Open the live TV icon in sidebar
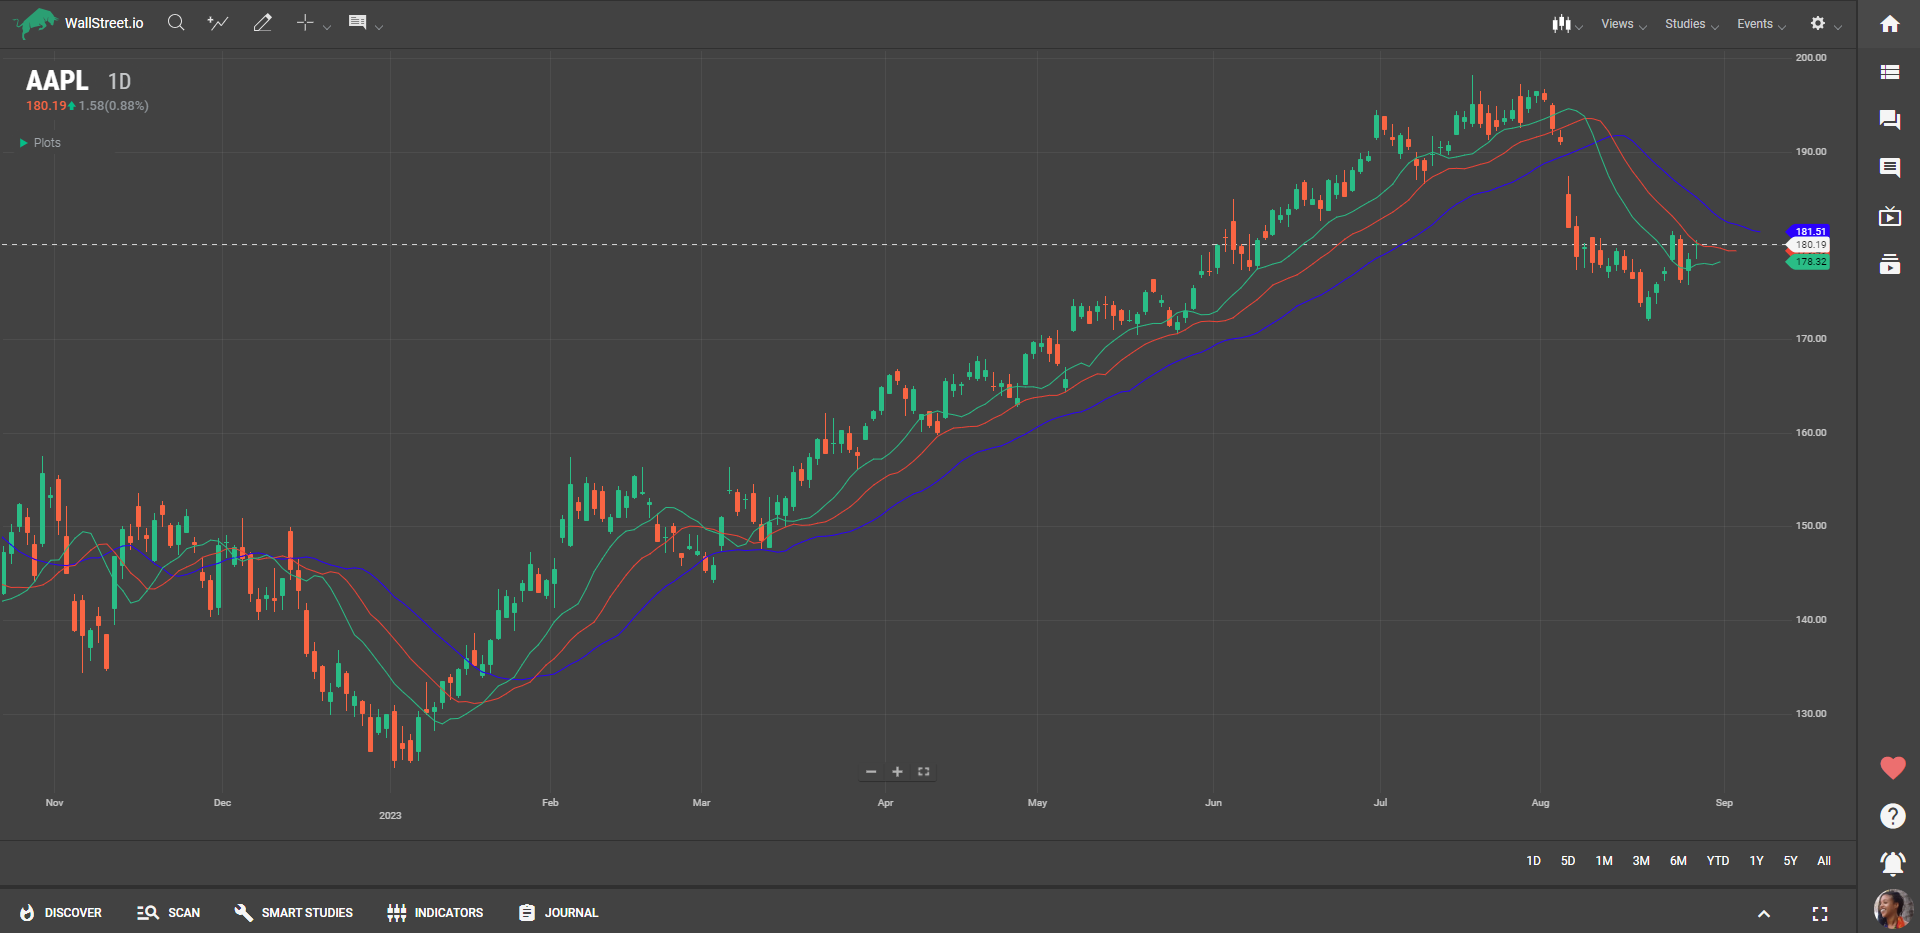1920x933 pixels. click(1889, 217)
